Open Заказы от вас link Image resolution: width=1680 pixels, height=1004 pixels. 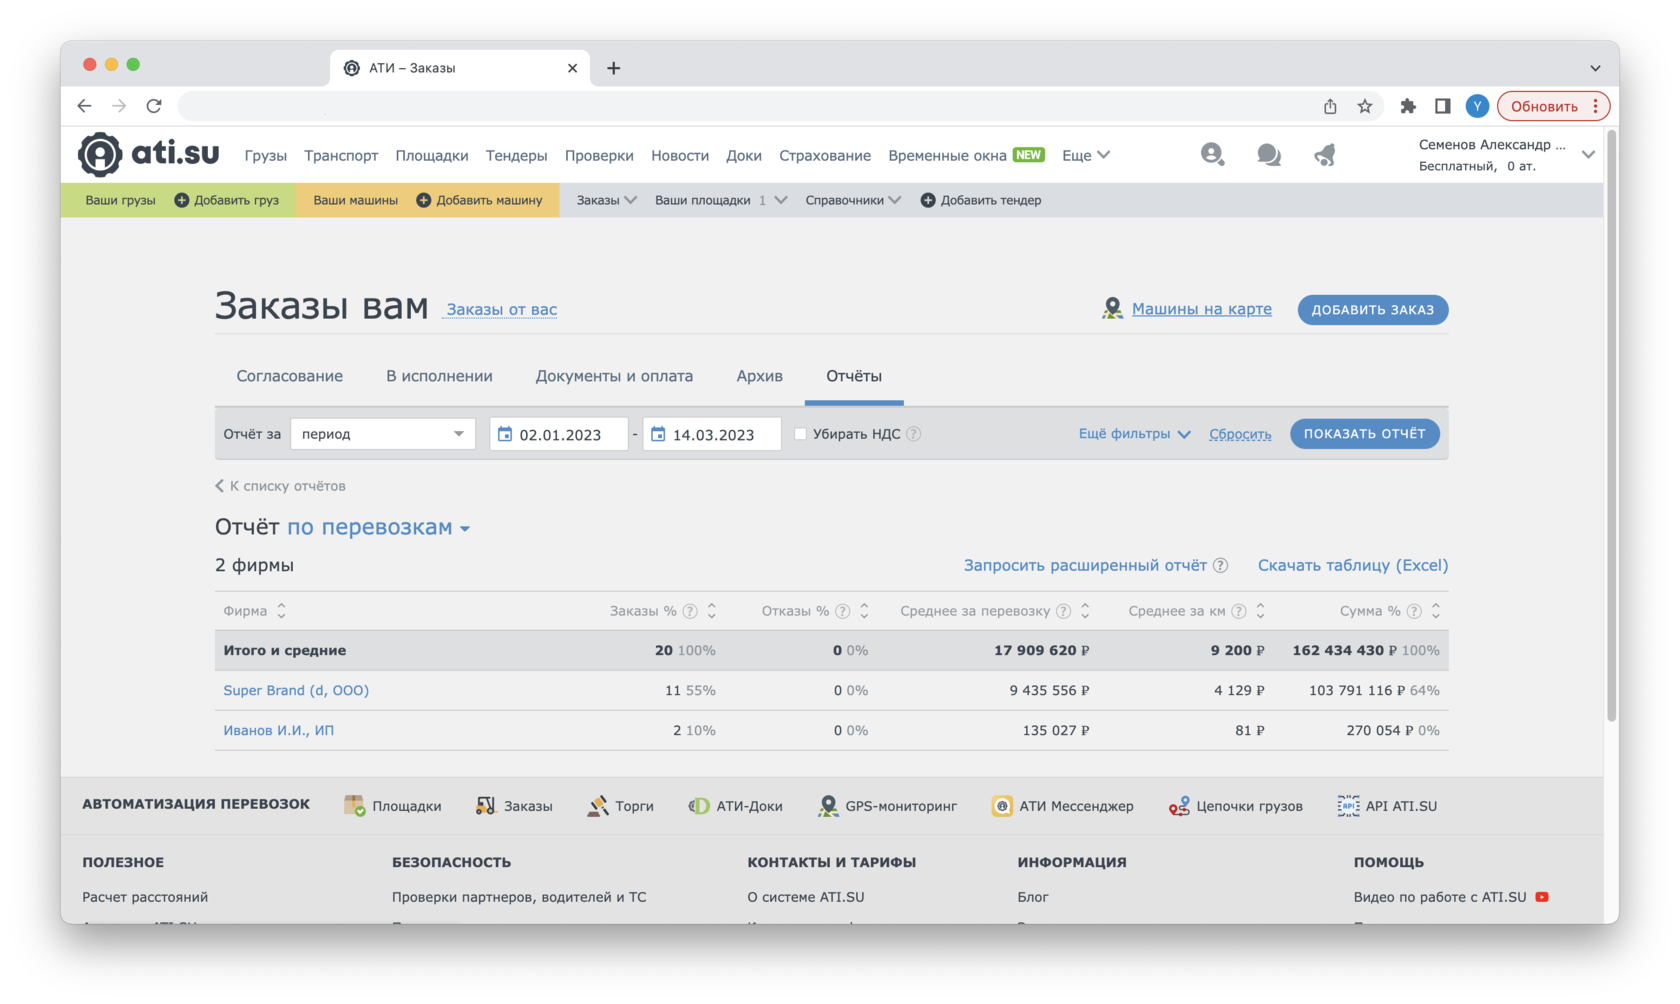502,309
